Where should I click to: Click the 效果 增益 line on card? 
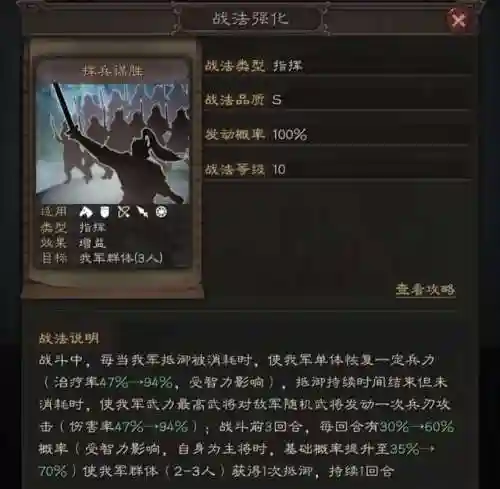[73, 243]
